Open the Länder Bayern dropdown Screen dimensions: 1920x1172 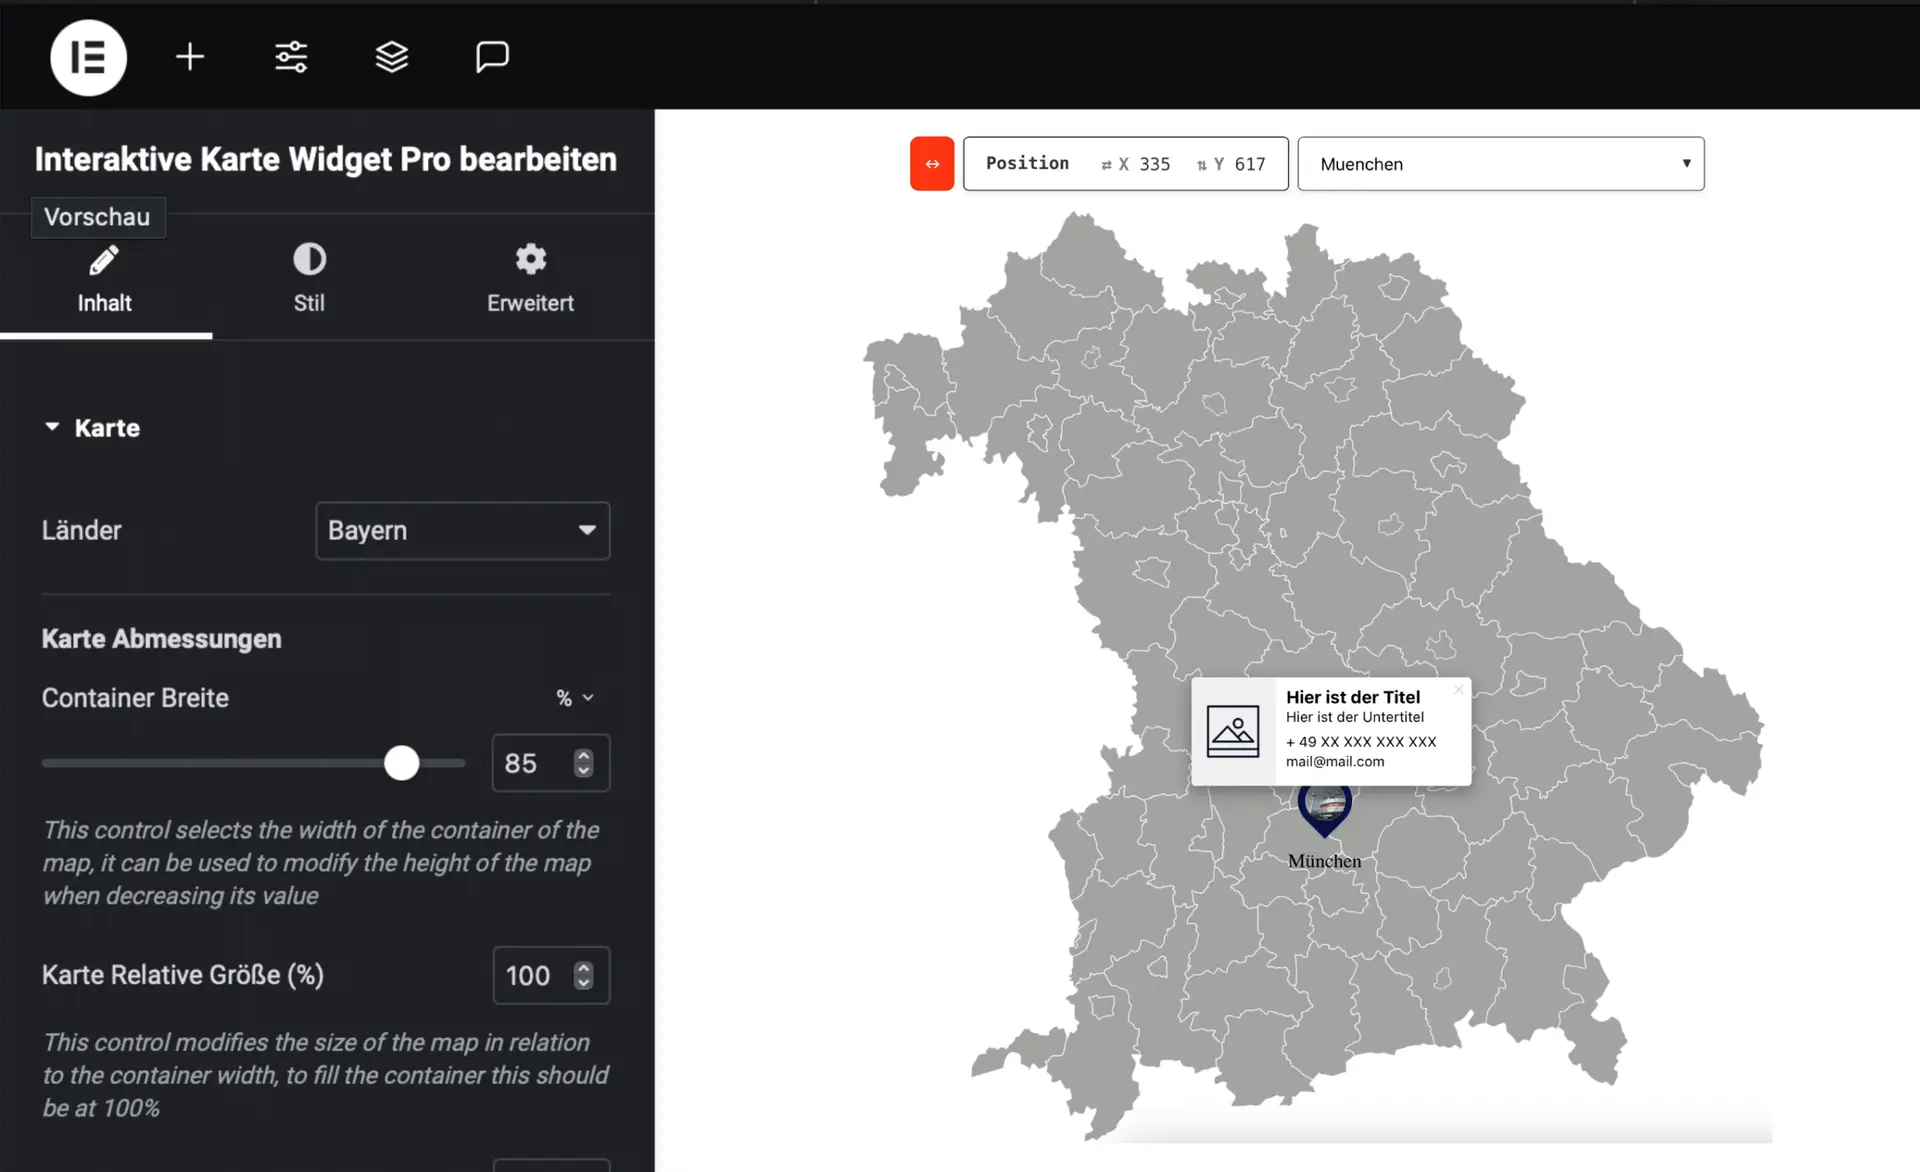click(x=463, y=531)
